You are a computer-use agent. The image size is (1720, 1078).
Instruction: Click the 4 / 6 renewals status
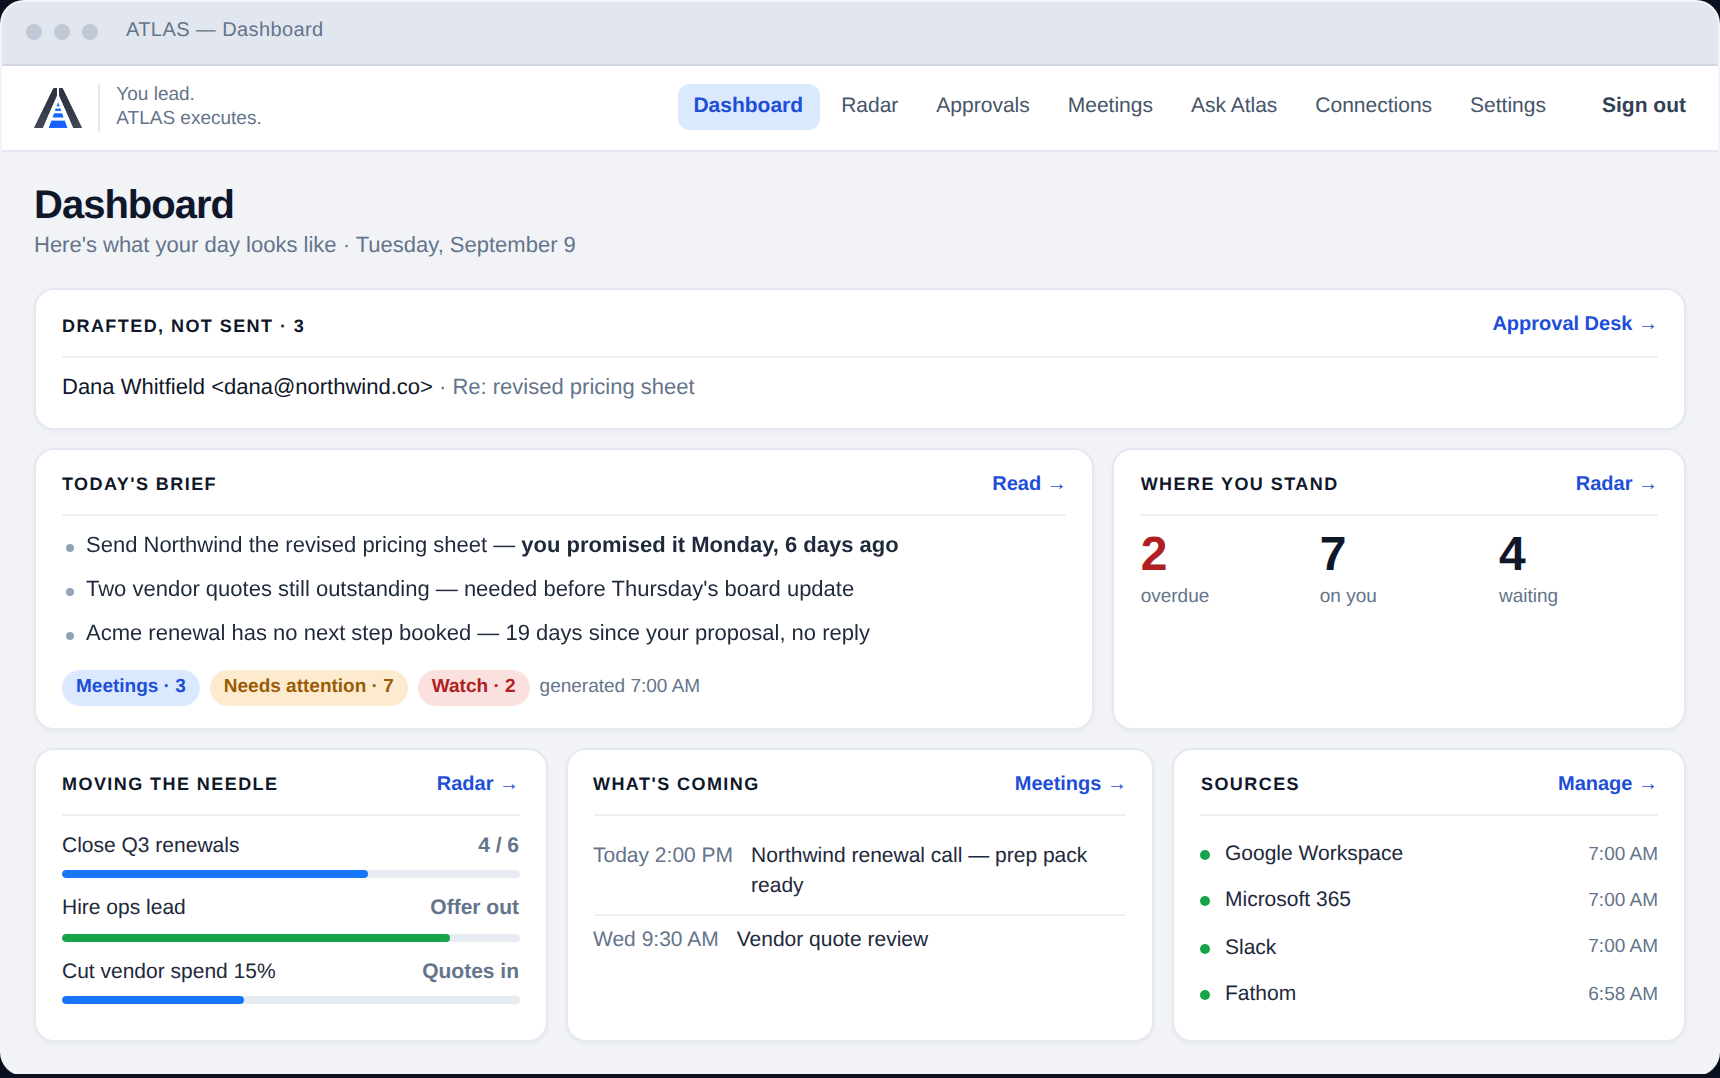498,846
